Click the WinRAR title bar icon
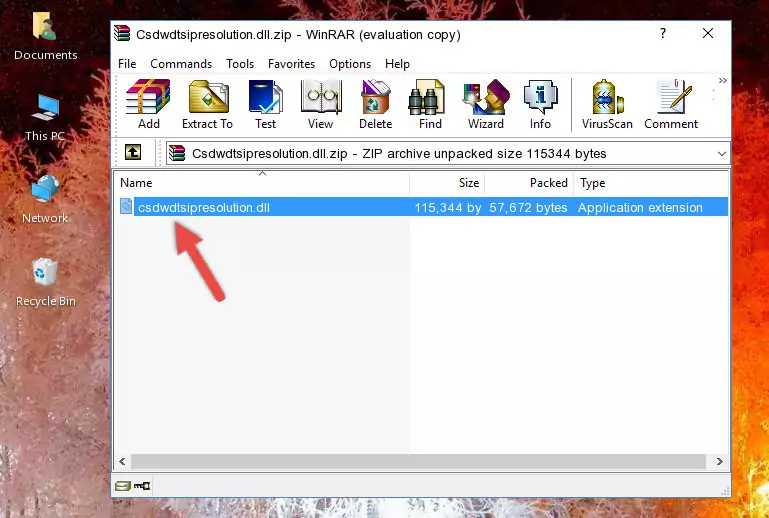Image resolution: width=769 pixels, height=518 pixels. click(122, 33)
